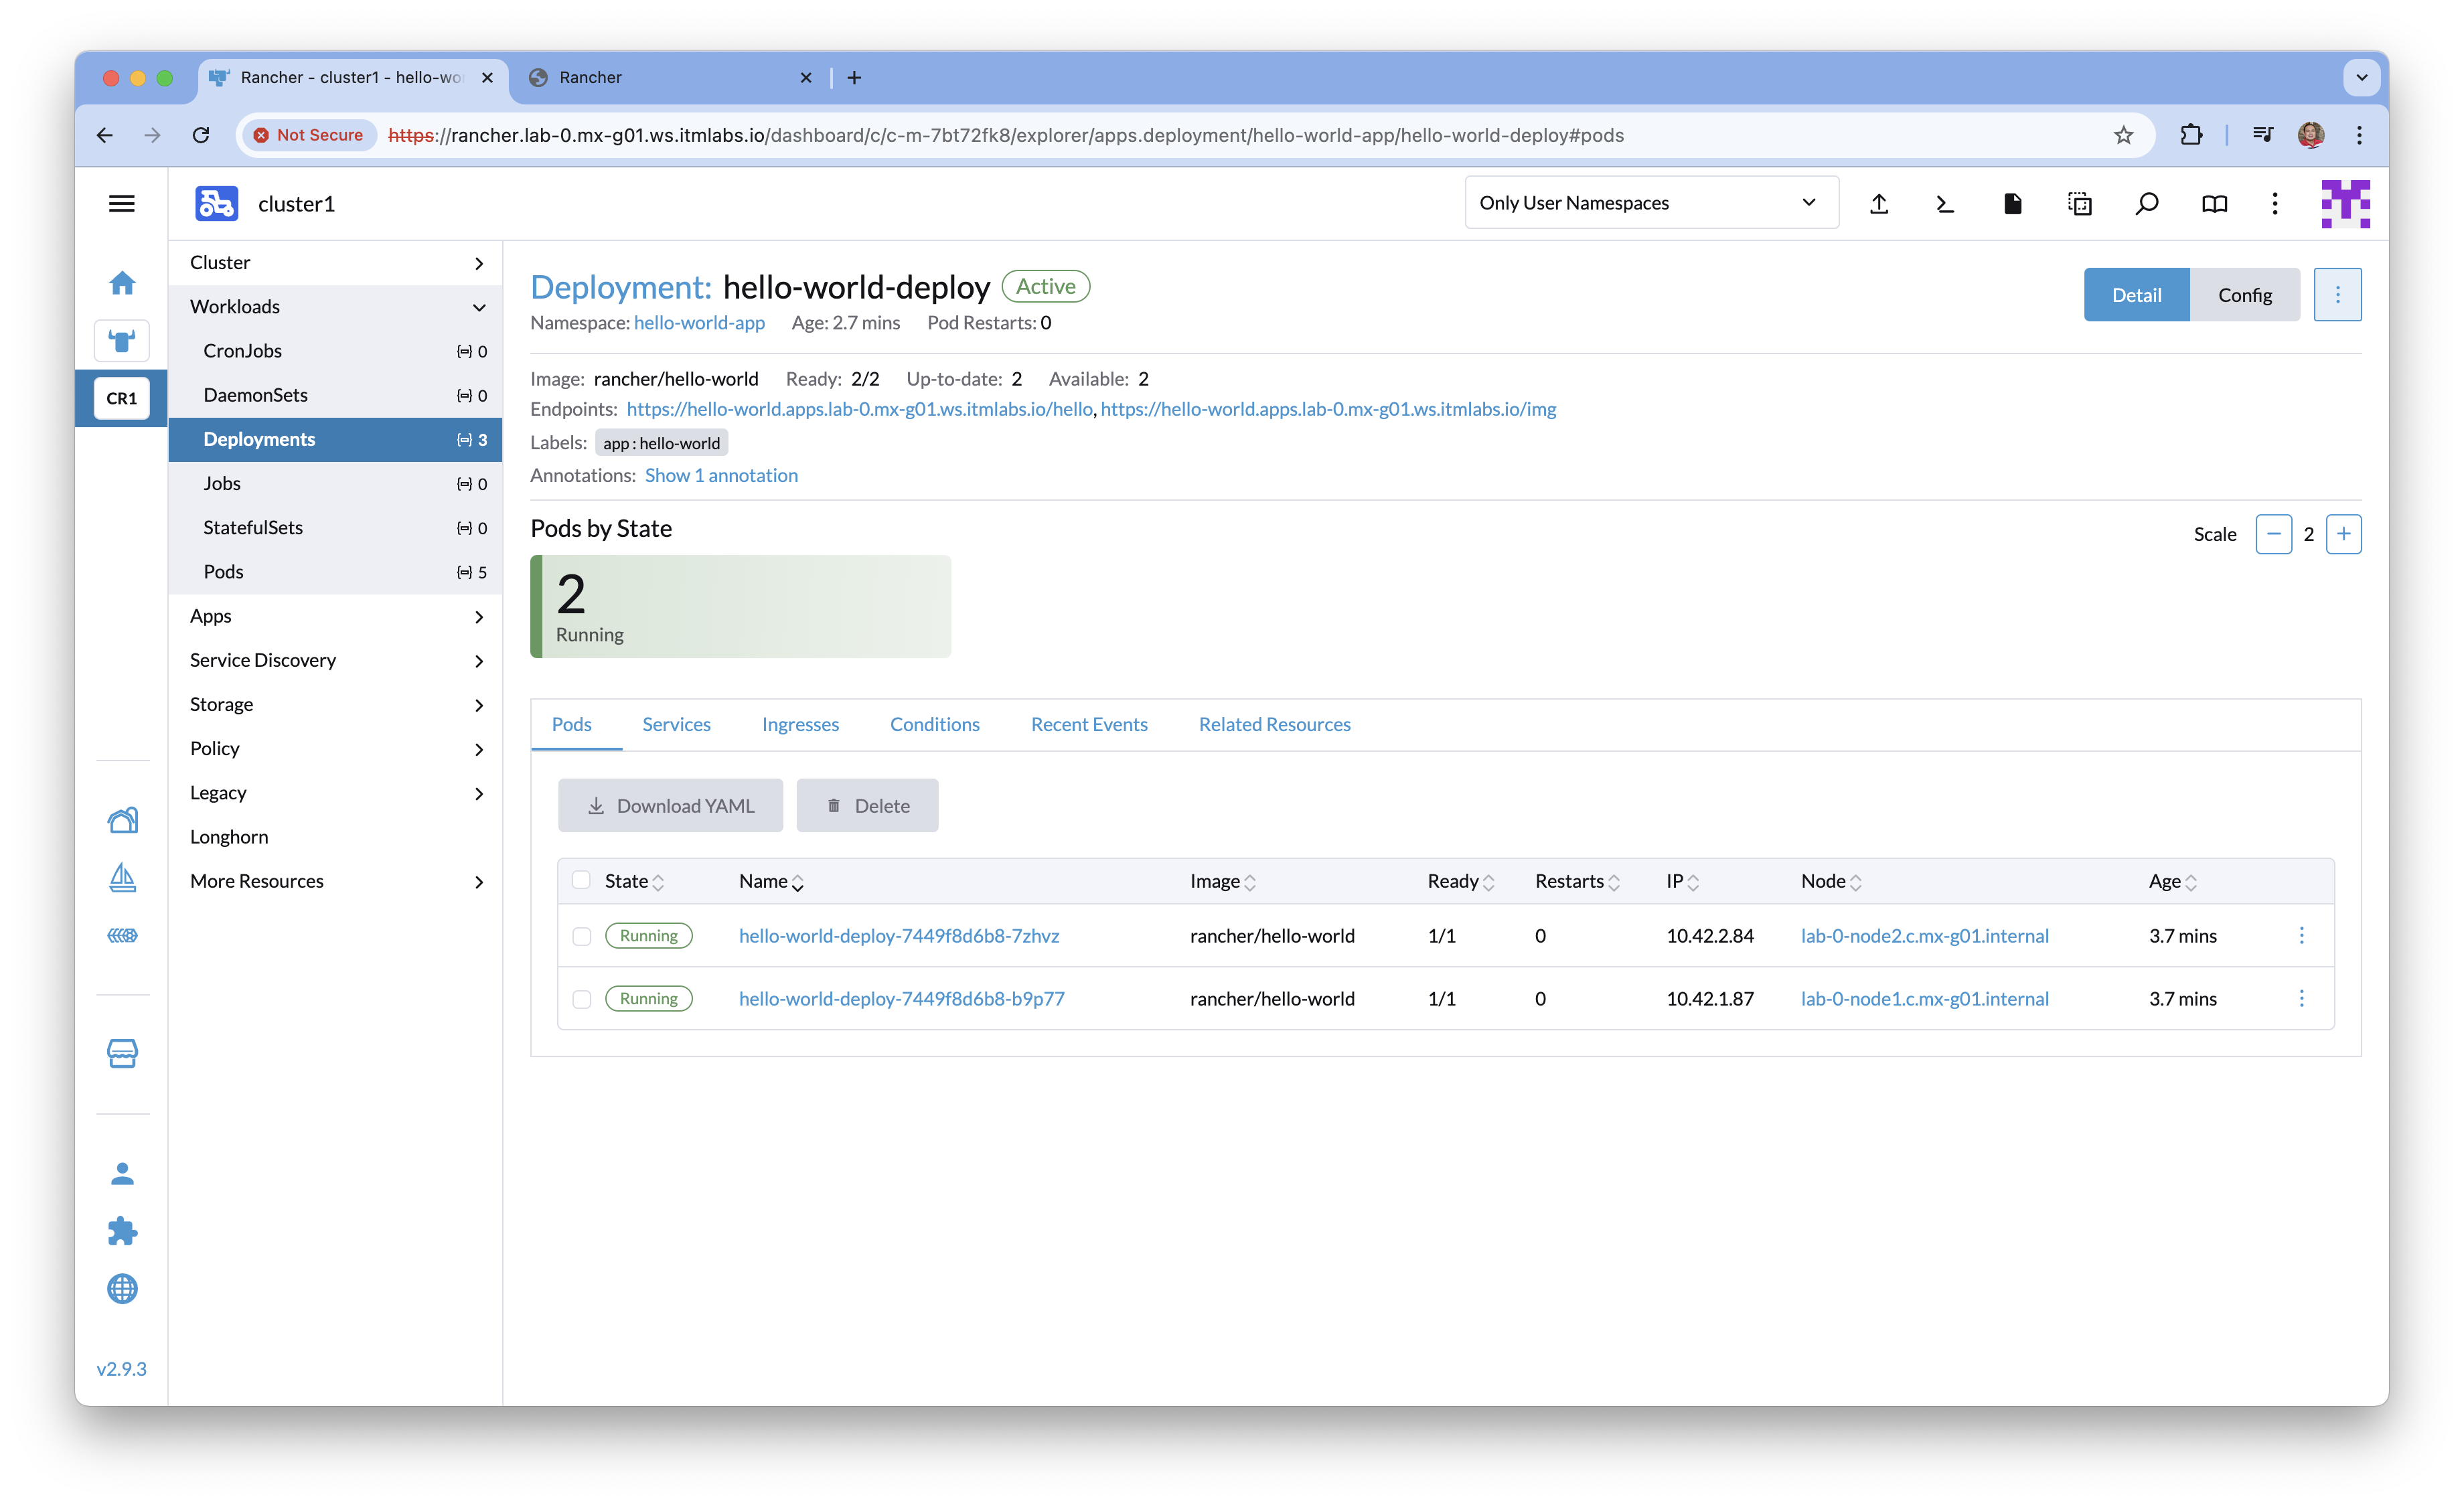The height and width of the screenshot is (1505, 2464).
Task: Click the Copy KubeConfig to clipboard icon
Action: 2080,204
